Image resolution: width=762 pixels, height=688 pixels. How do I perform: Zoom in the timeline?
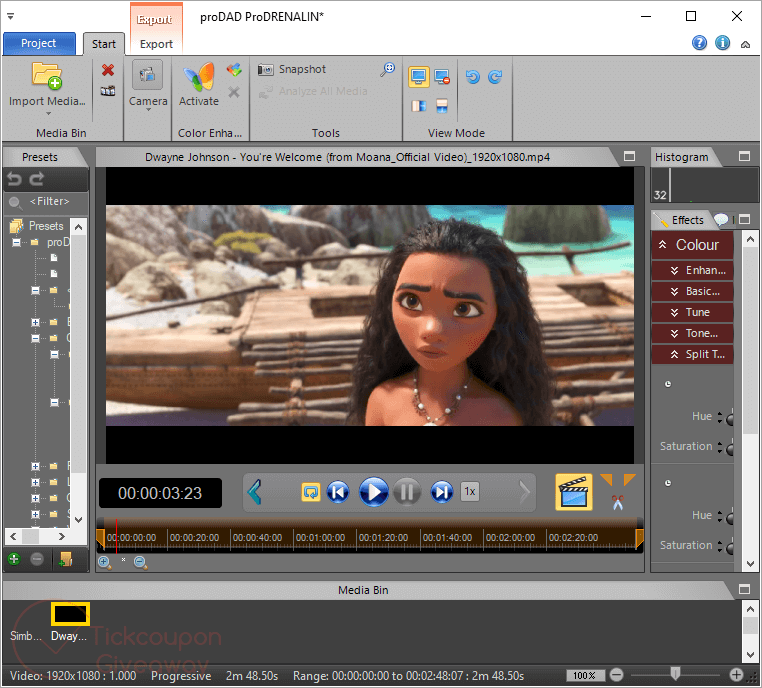104,562
